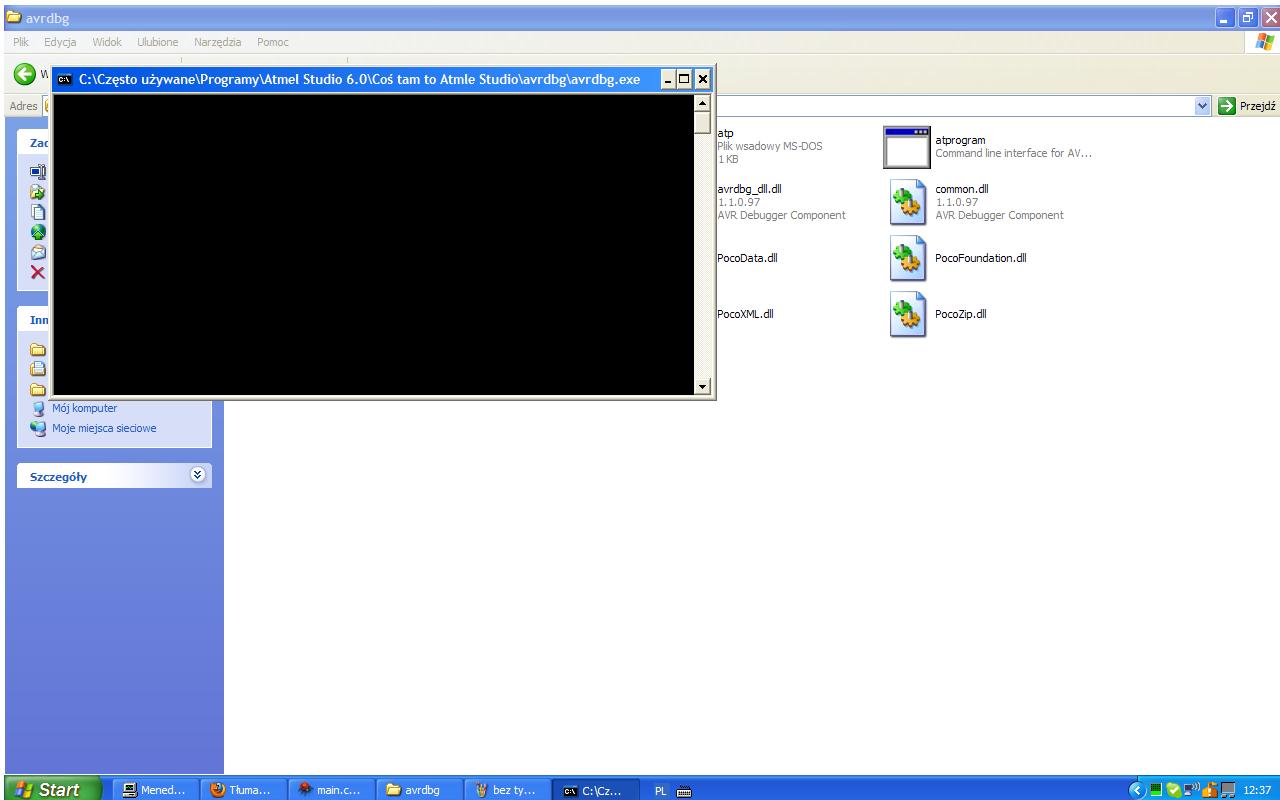Click the keyboard icon next to PL
This screenshot has height=800, width=1280.
[684, 790]
